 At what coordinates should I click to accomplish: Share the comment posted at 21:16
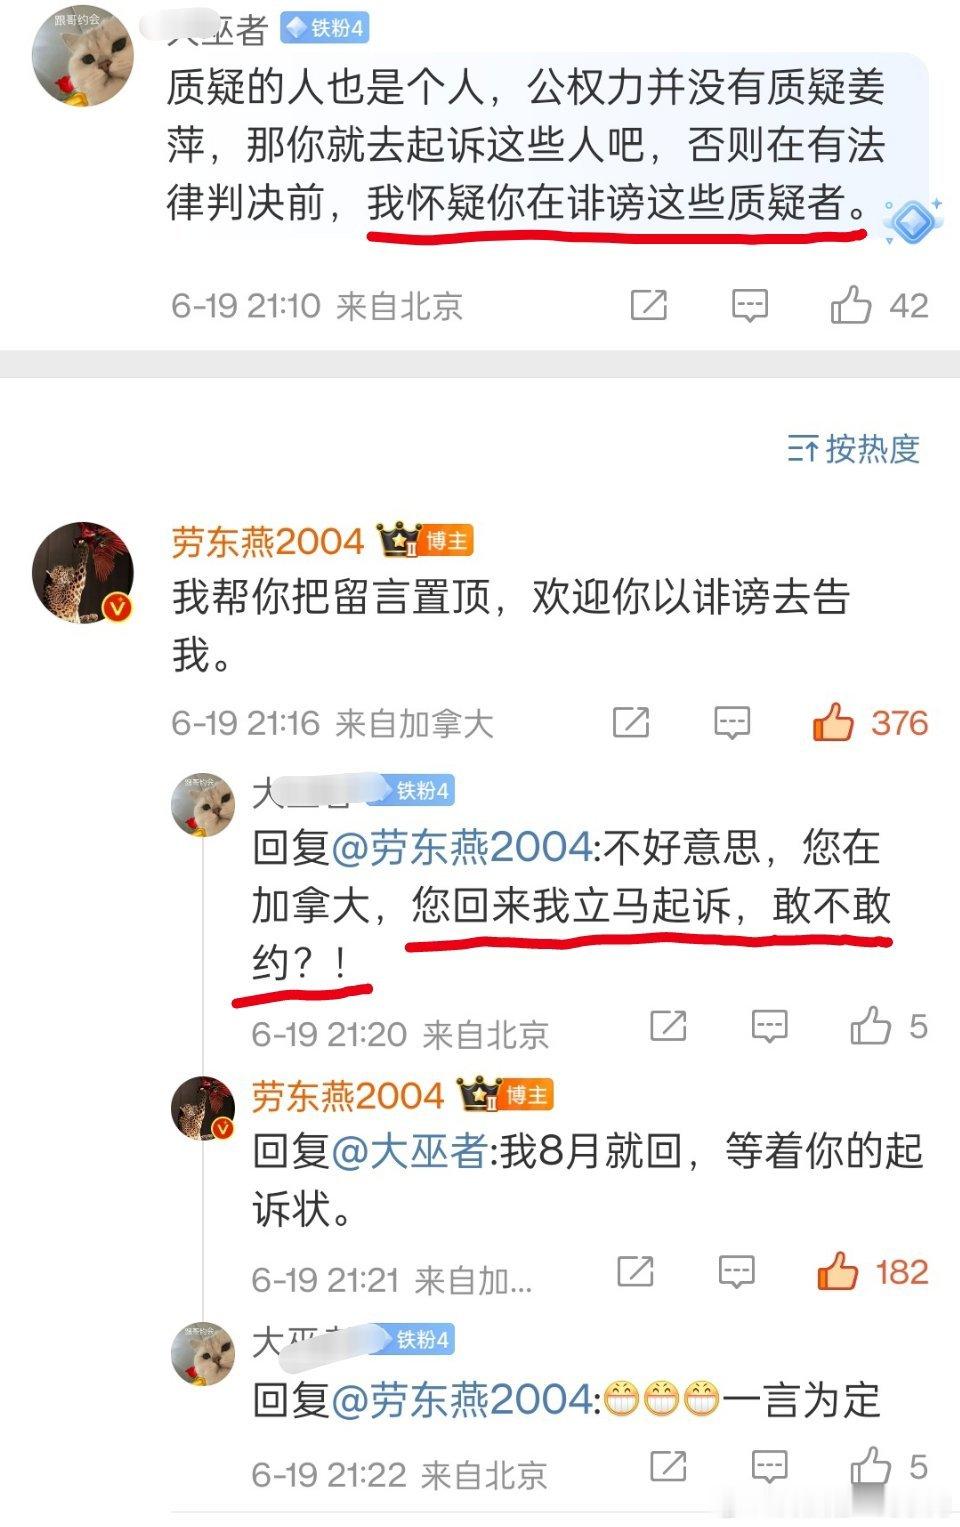[631, 721]
